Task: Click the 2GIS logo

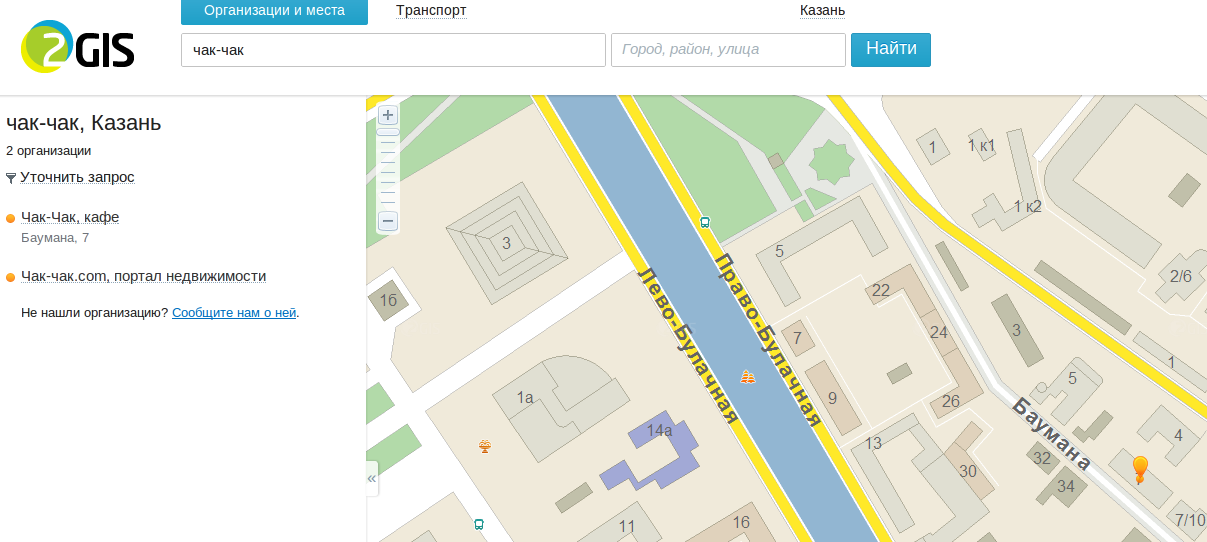Action: (78, 48)
